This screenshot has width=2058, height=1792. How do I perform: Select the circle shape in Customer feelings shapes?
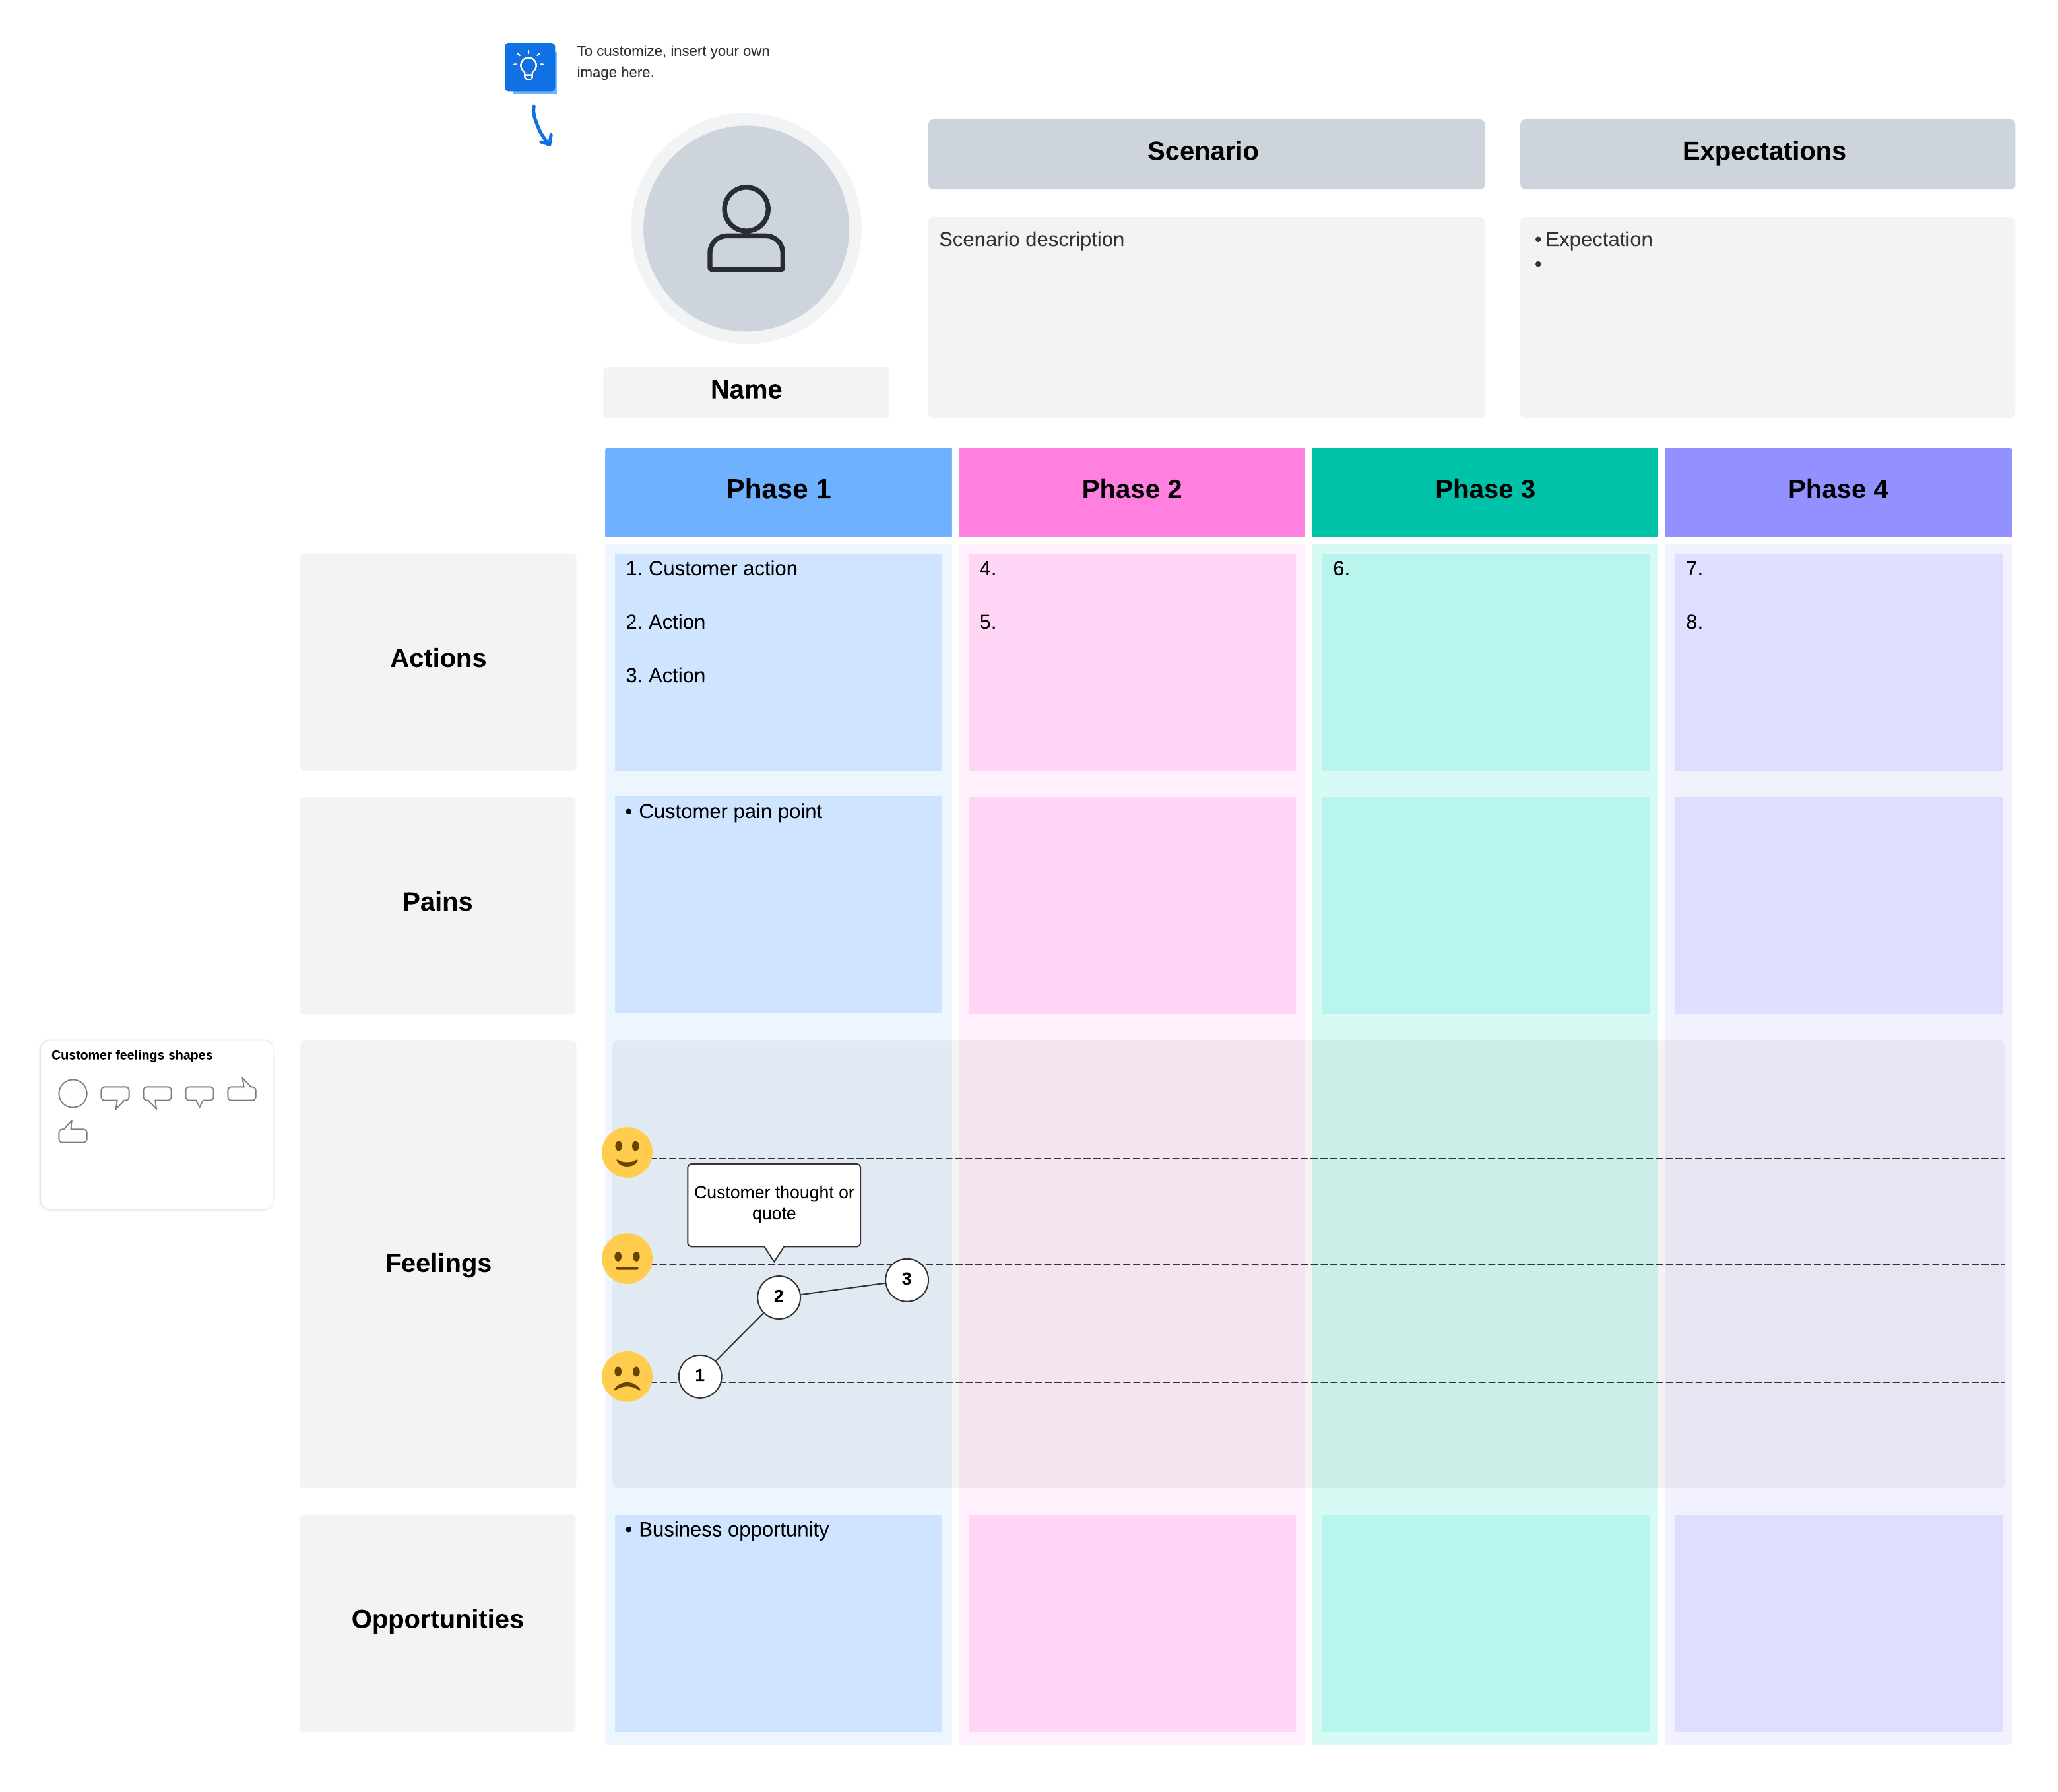click(74, 1094)
